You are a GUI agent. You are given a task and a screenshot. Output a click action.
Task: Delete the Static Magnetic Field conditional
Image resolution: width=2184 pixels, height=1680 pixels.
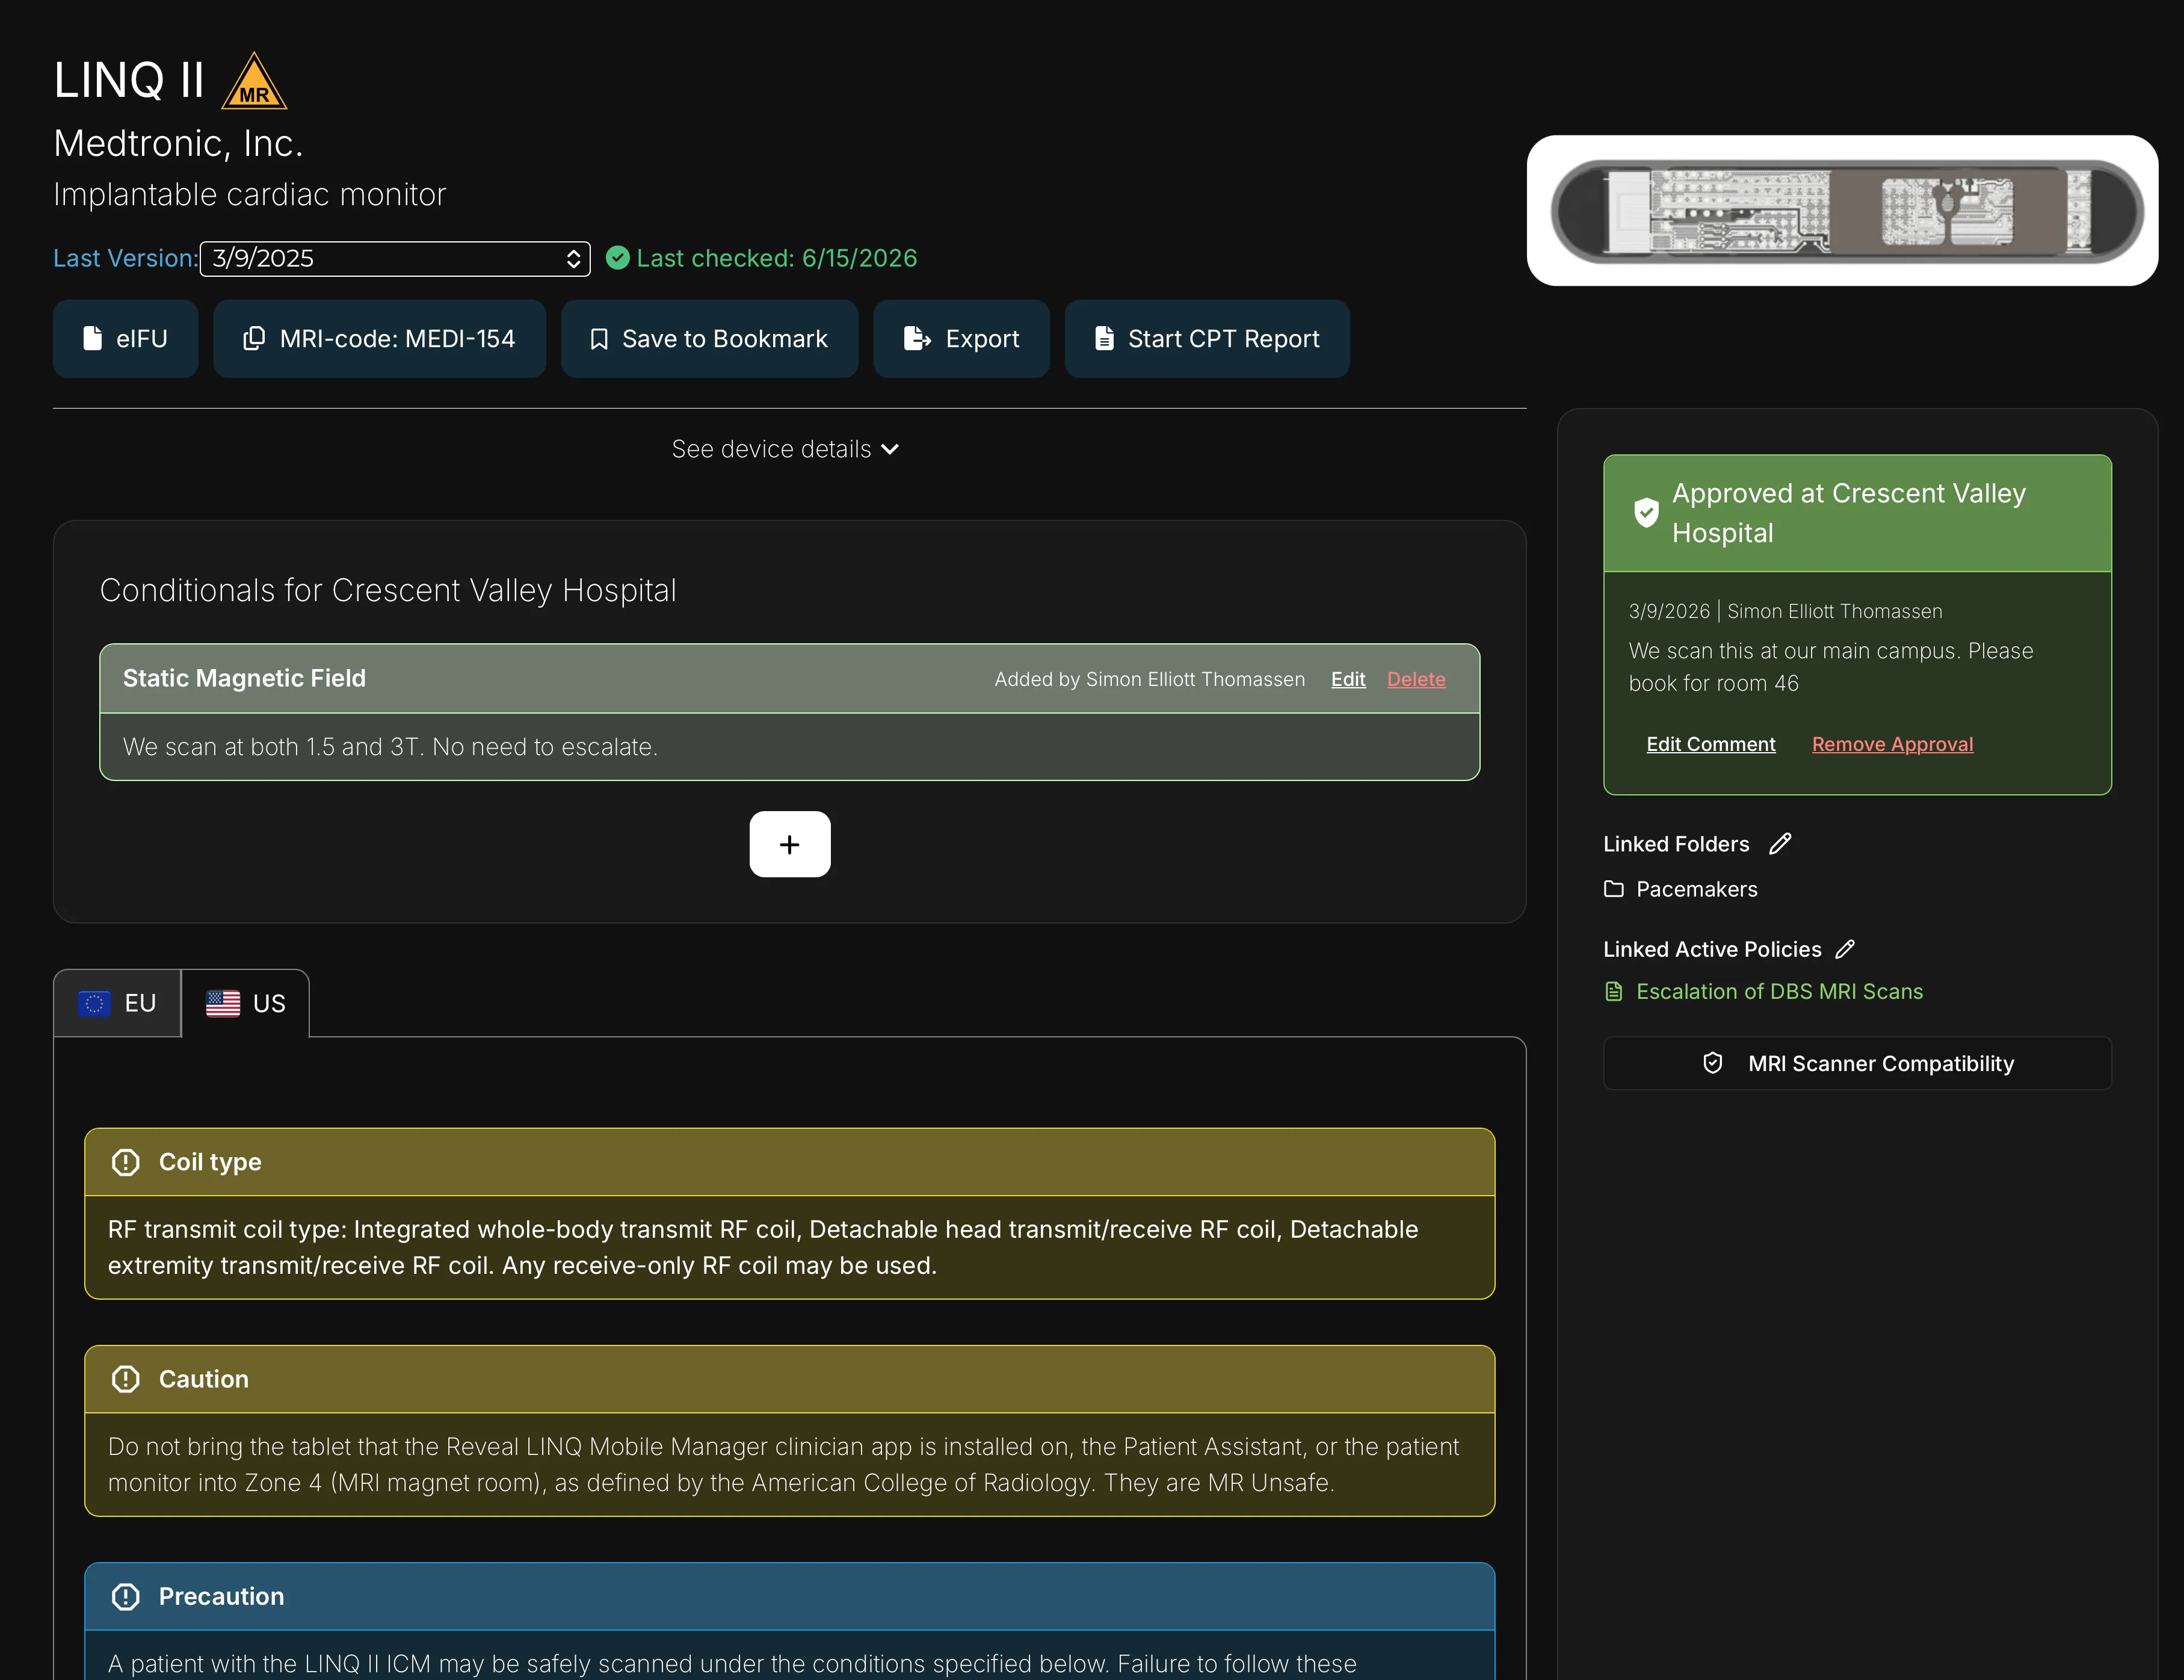(1416, 679)
